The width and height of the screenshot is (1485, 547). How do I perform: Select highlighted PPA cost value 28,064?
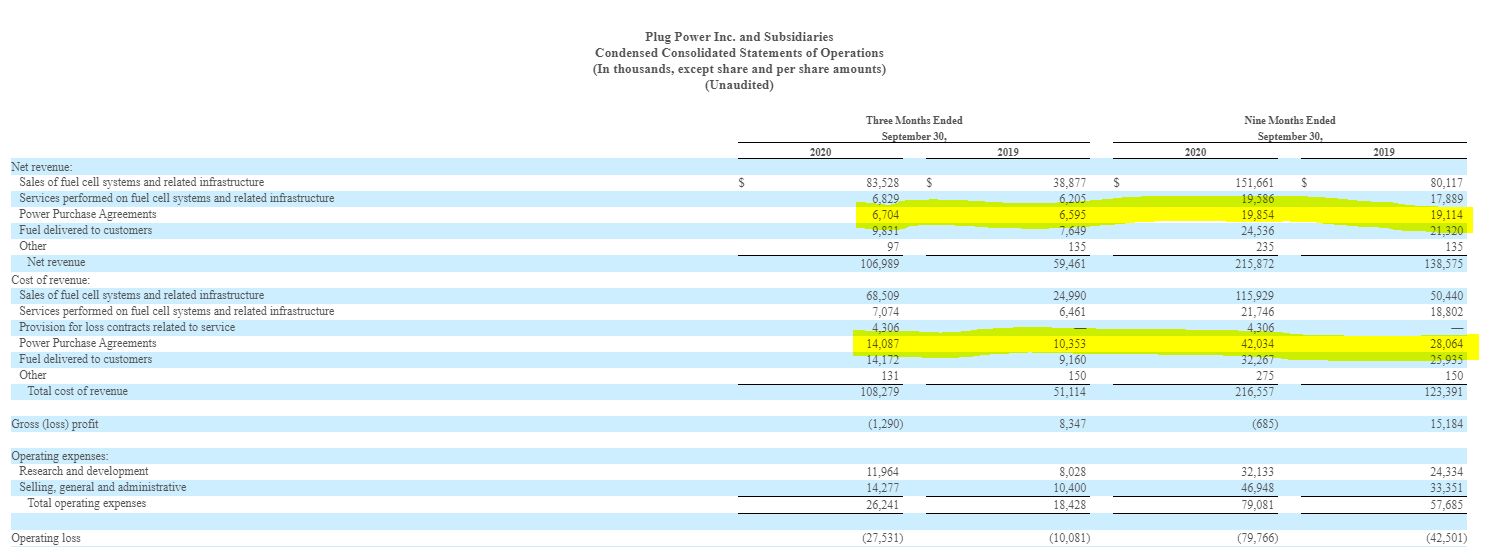point(1447,343)
